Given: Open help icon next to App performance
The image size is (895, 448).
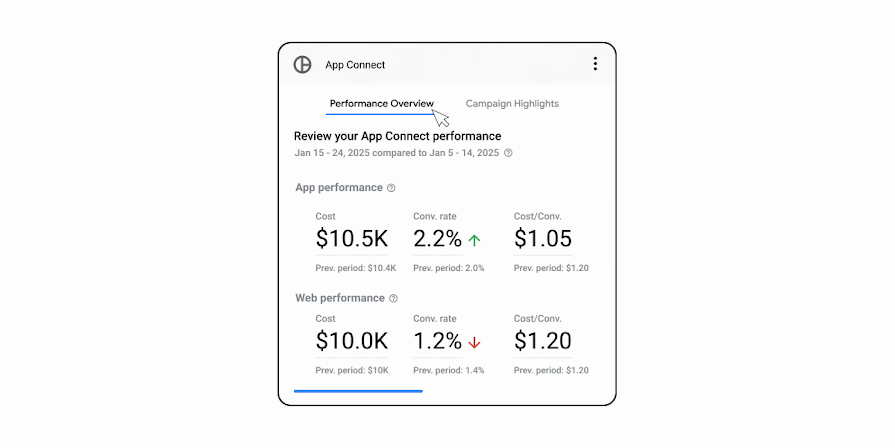Looking at the screenshot, I should tap(391, 188).
